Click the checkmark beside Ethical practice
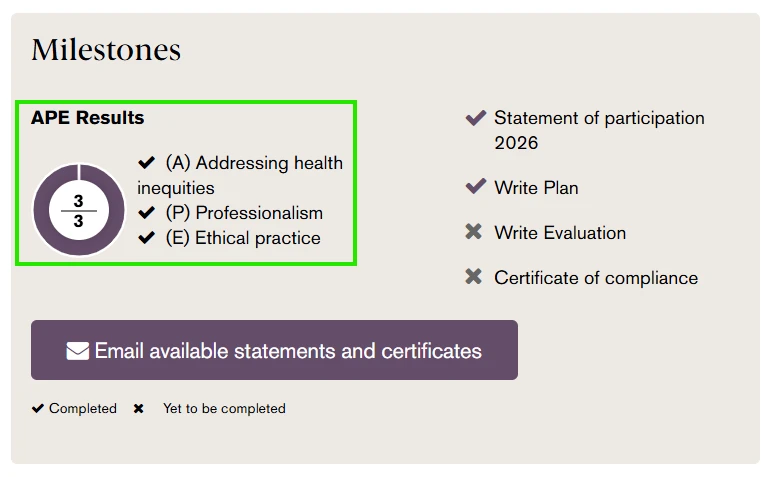Viewport: 782px width, 477px height. 147,238
